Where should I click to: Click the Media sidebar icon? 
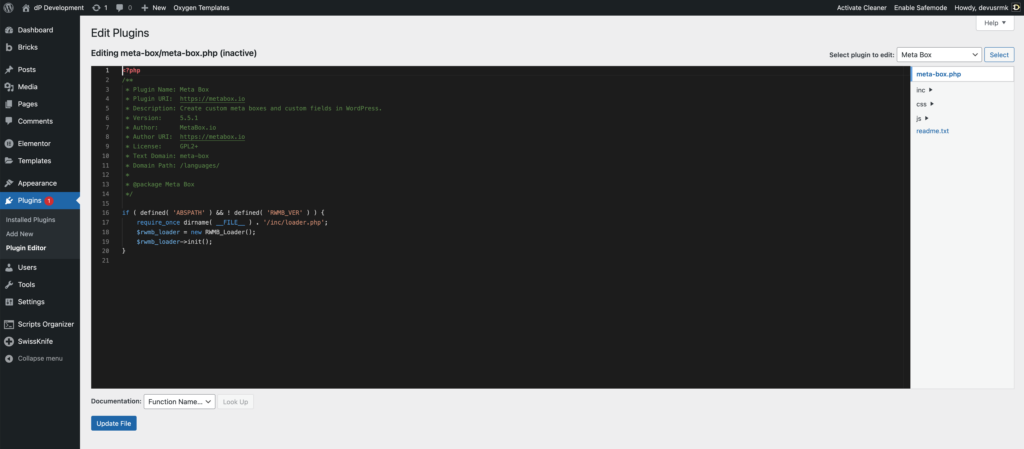pyautogui.click(x=9, y=87)
